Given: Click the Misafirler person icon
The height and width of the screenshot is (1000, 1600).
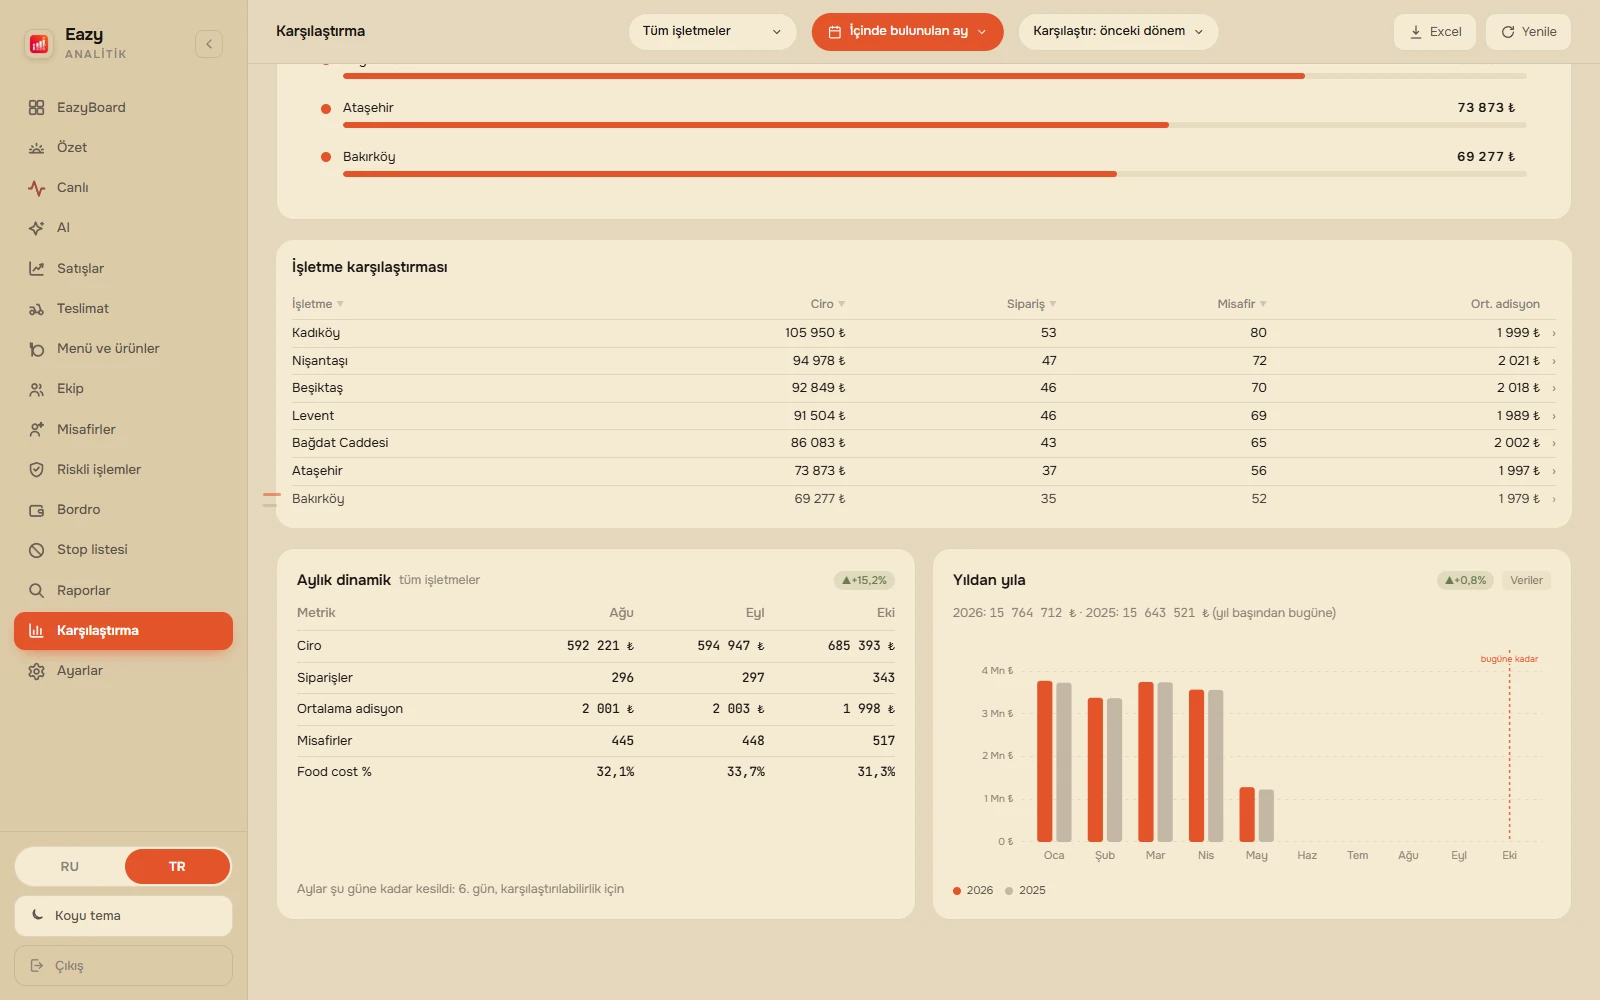Looking at the screenshot, I should pos(37,430).
